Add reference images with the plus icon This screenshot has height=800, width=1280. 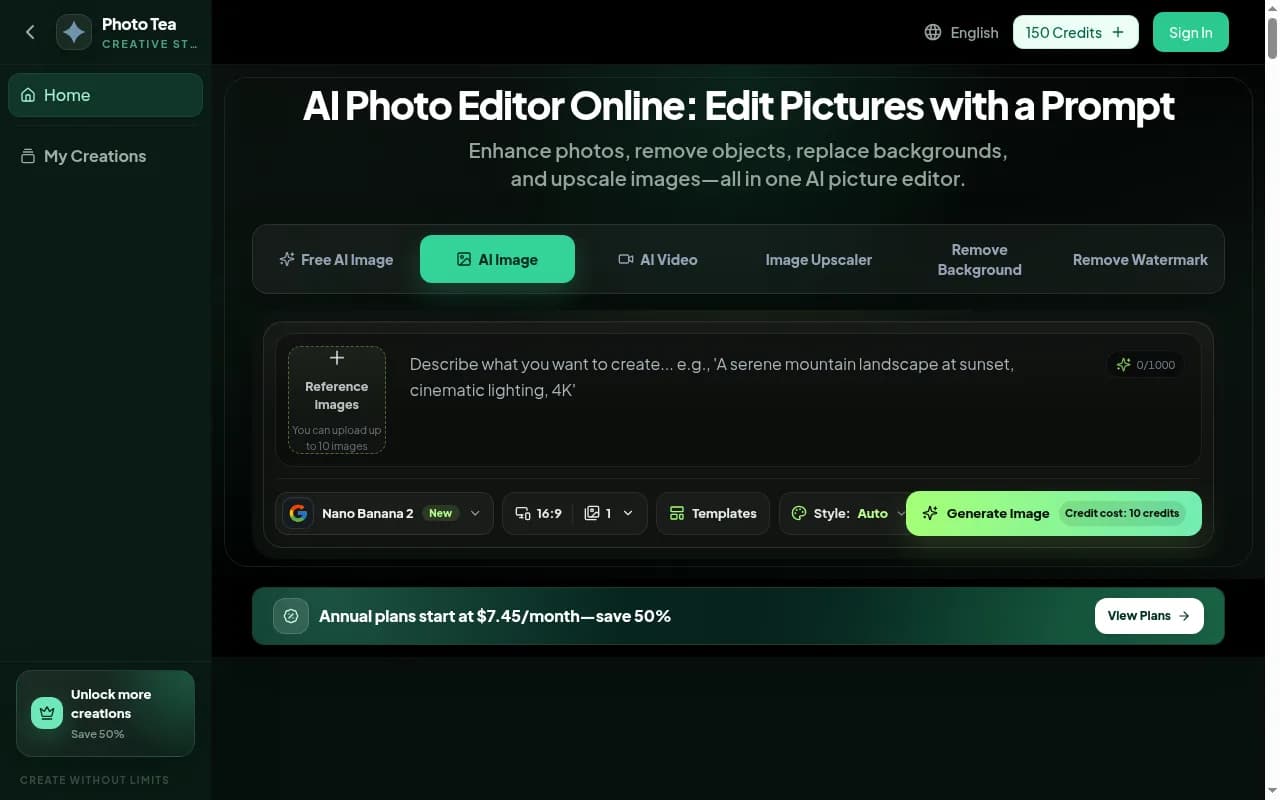click(337, 358)
